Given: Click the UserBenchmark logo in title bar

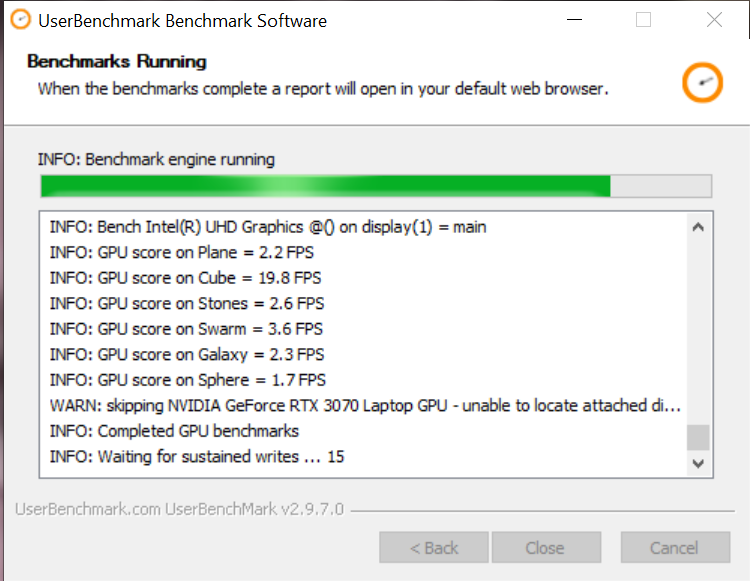Looking at the screenshot, I should coord(21,20).
